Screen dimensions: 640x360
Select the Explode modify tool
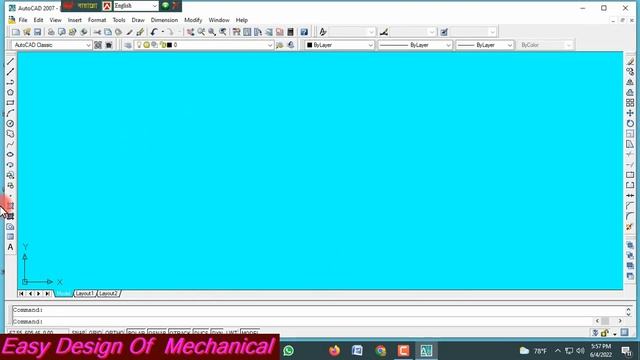coord(630,227)
